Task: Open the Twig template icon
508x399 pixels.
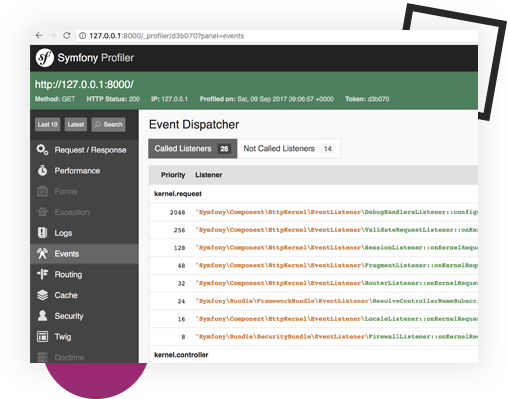Action: pos(42,336)
